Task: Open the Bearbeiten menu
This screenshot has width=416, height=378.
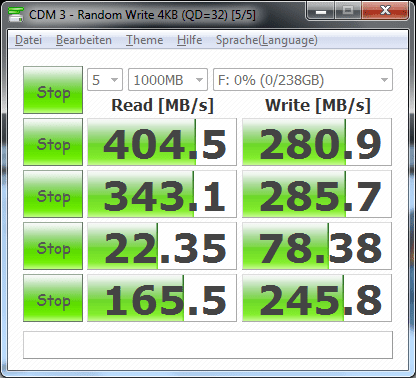Action: click(x=84, y=40)
